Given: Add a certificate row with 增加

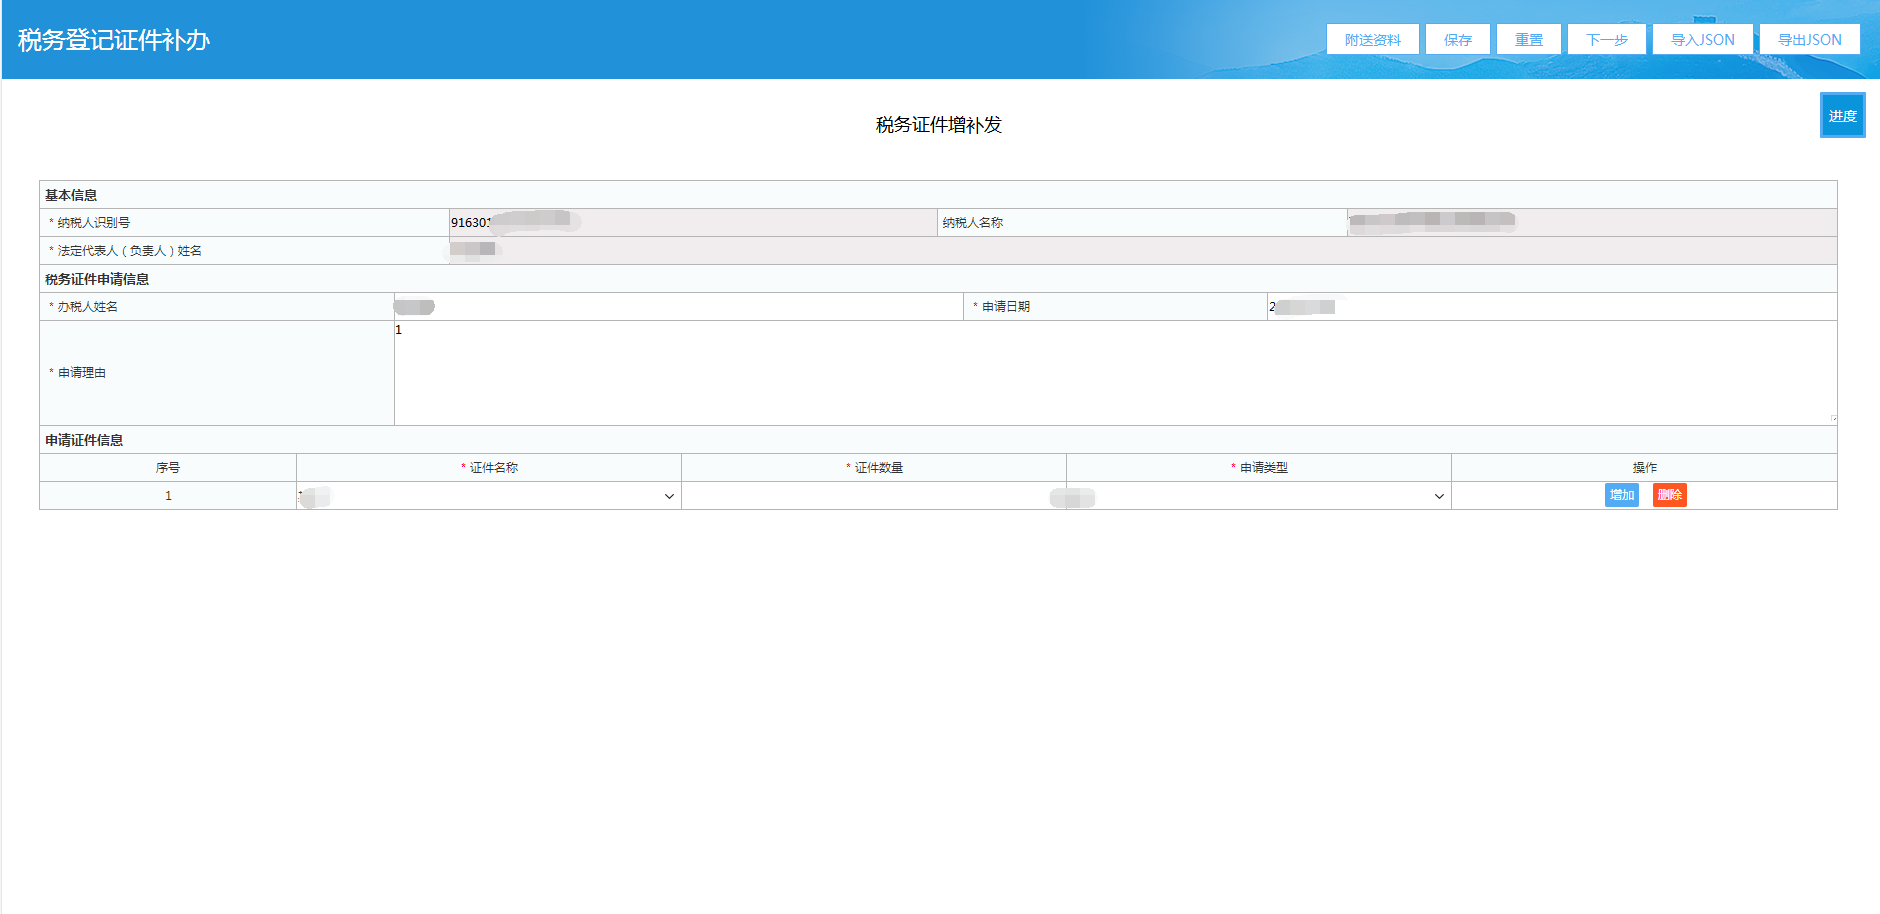Looking at the screenshot, I should pos(1621,495).
